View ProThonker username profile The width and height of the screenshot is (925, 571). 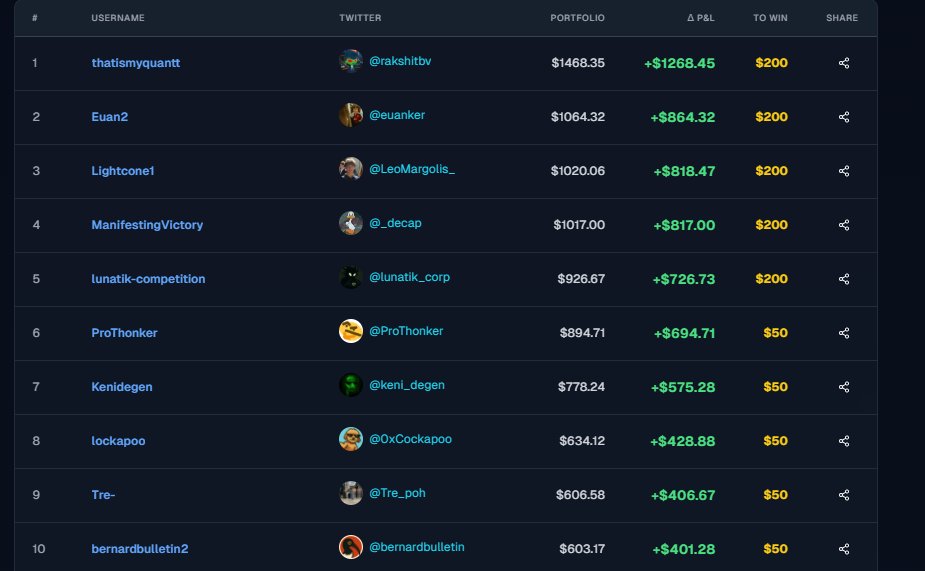tap(124, 333)
